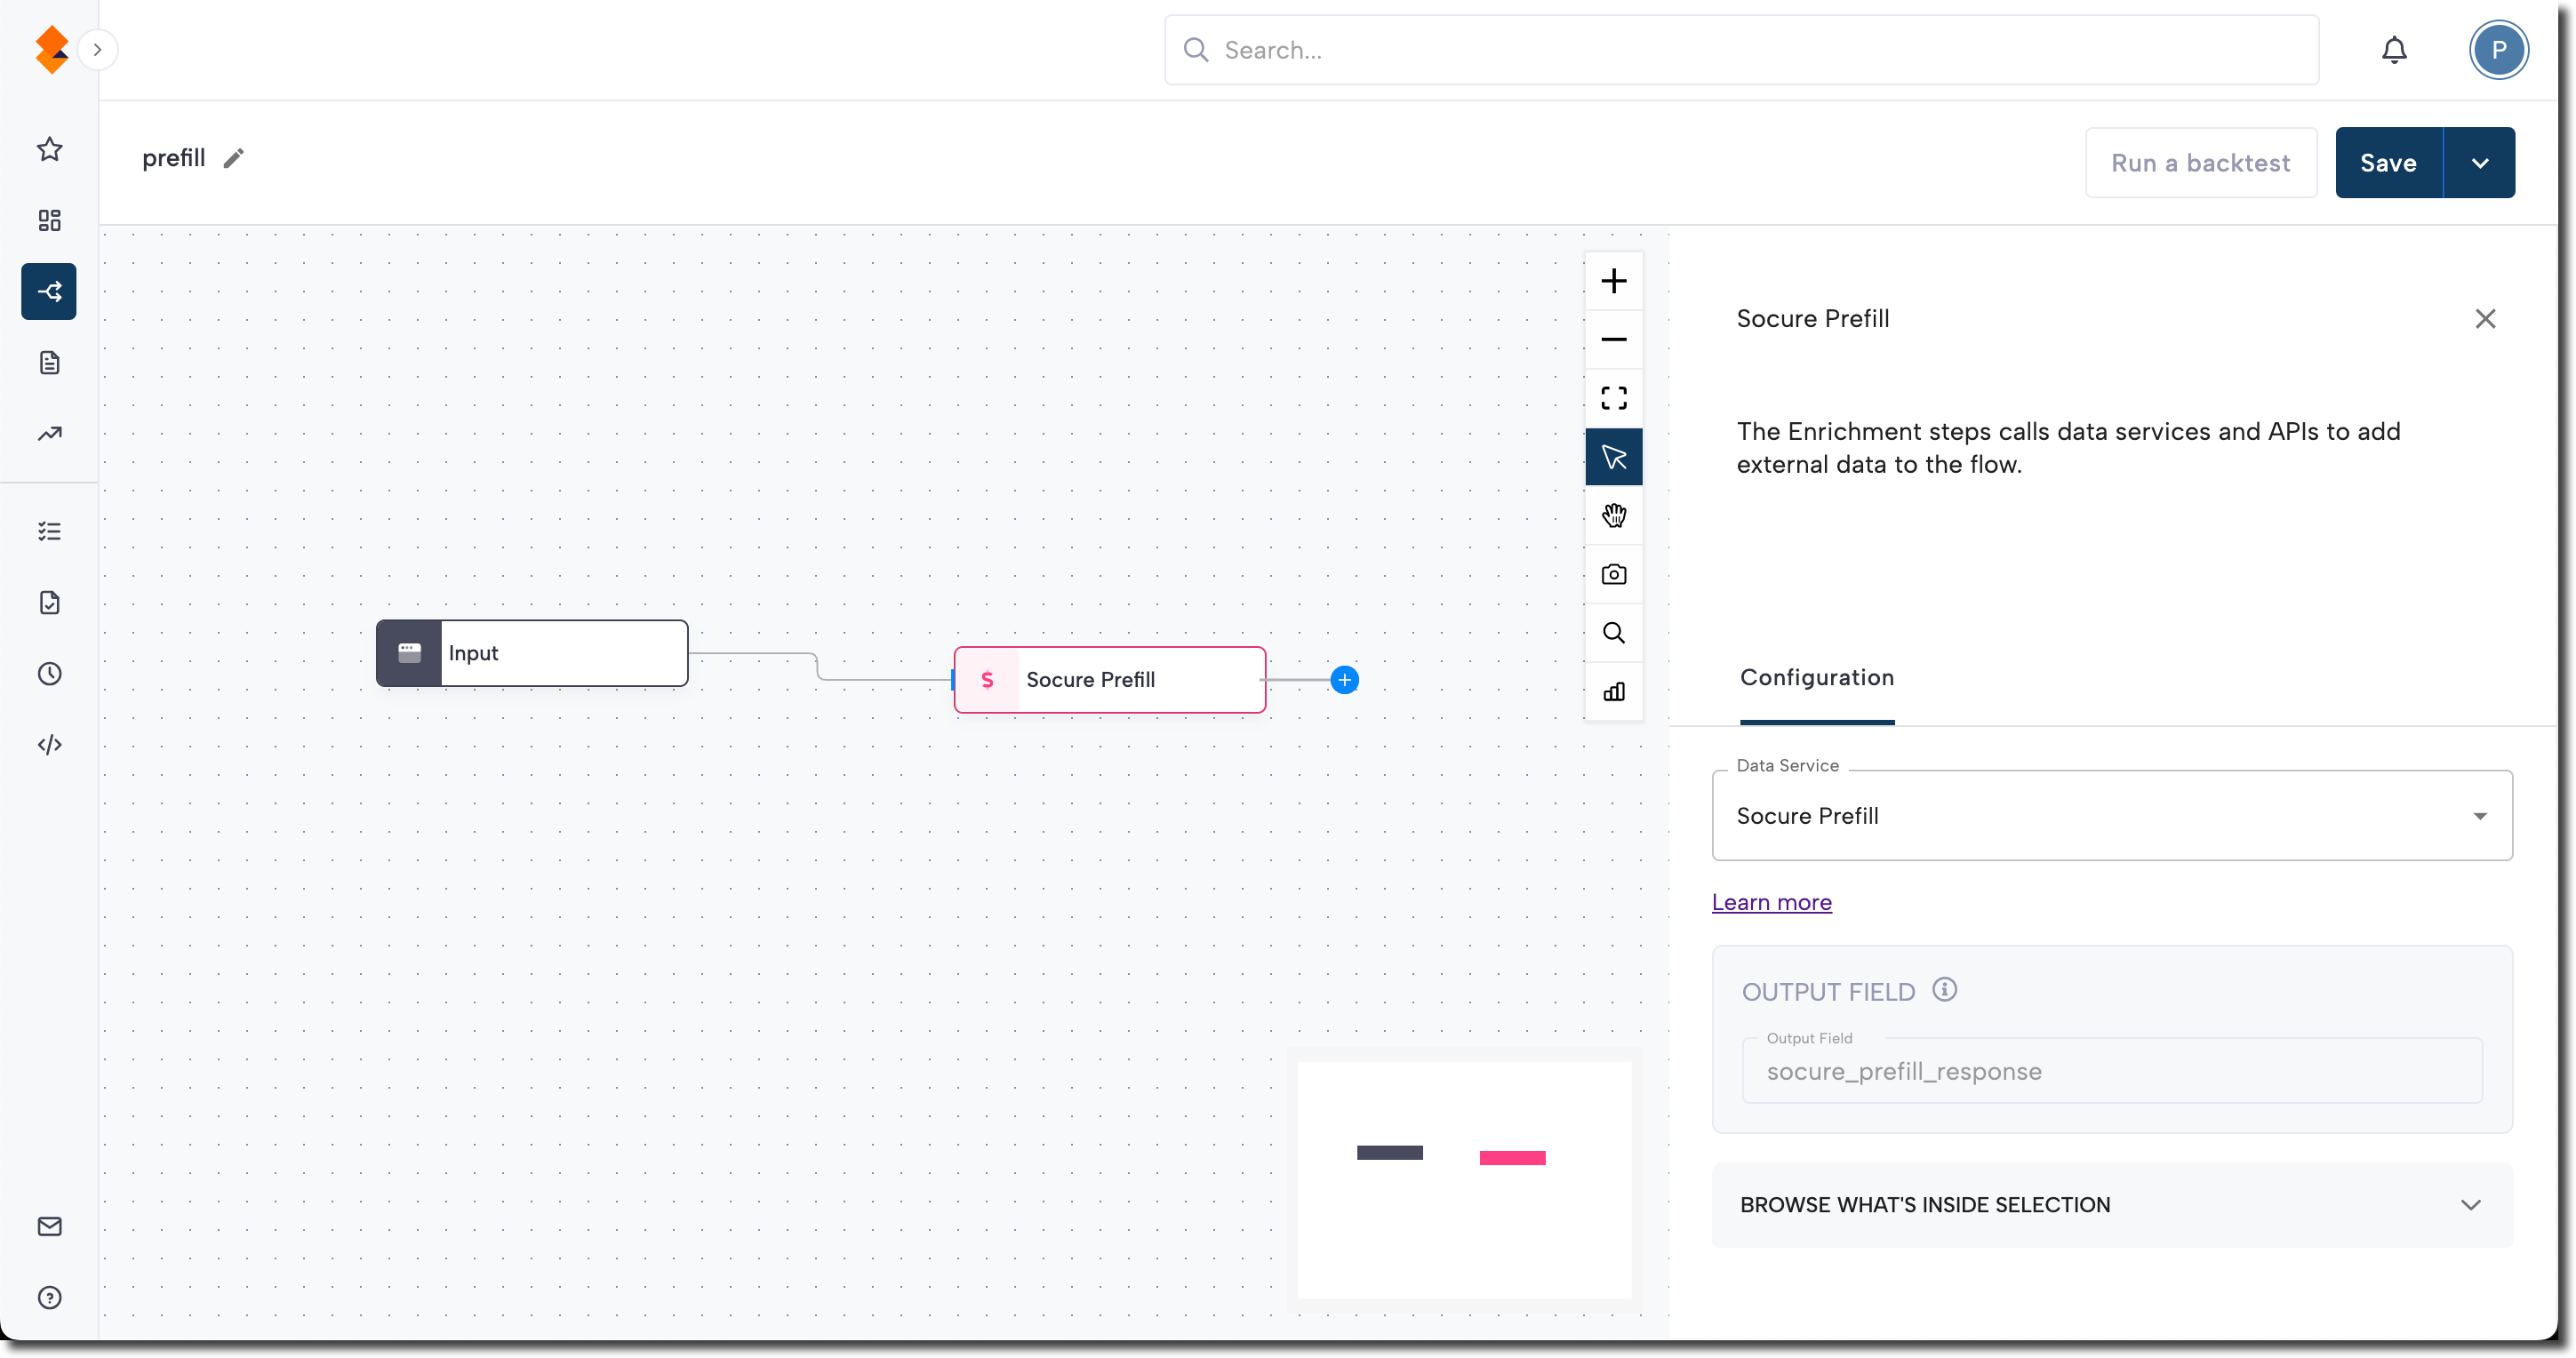The width and height of the screenshot is (2576, 1358).
Task: Open the notifications bell
Action: click(2393, 50)
